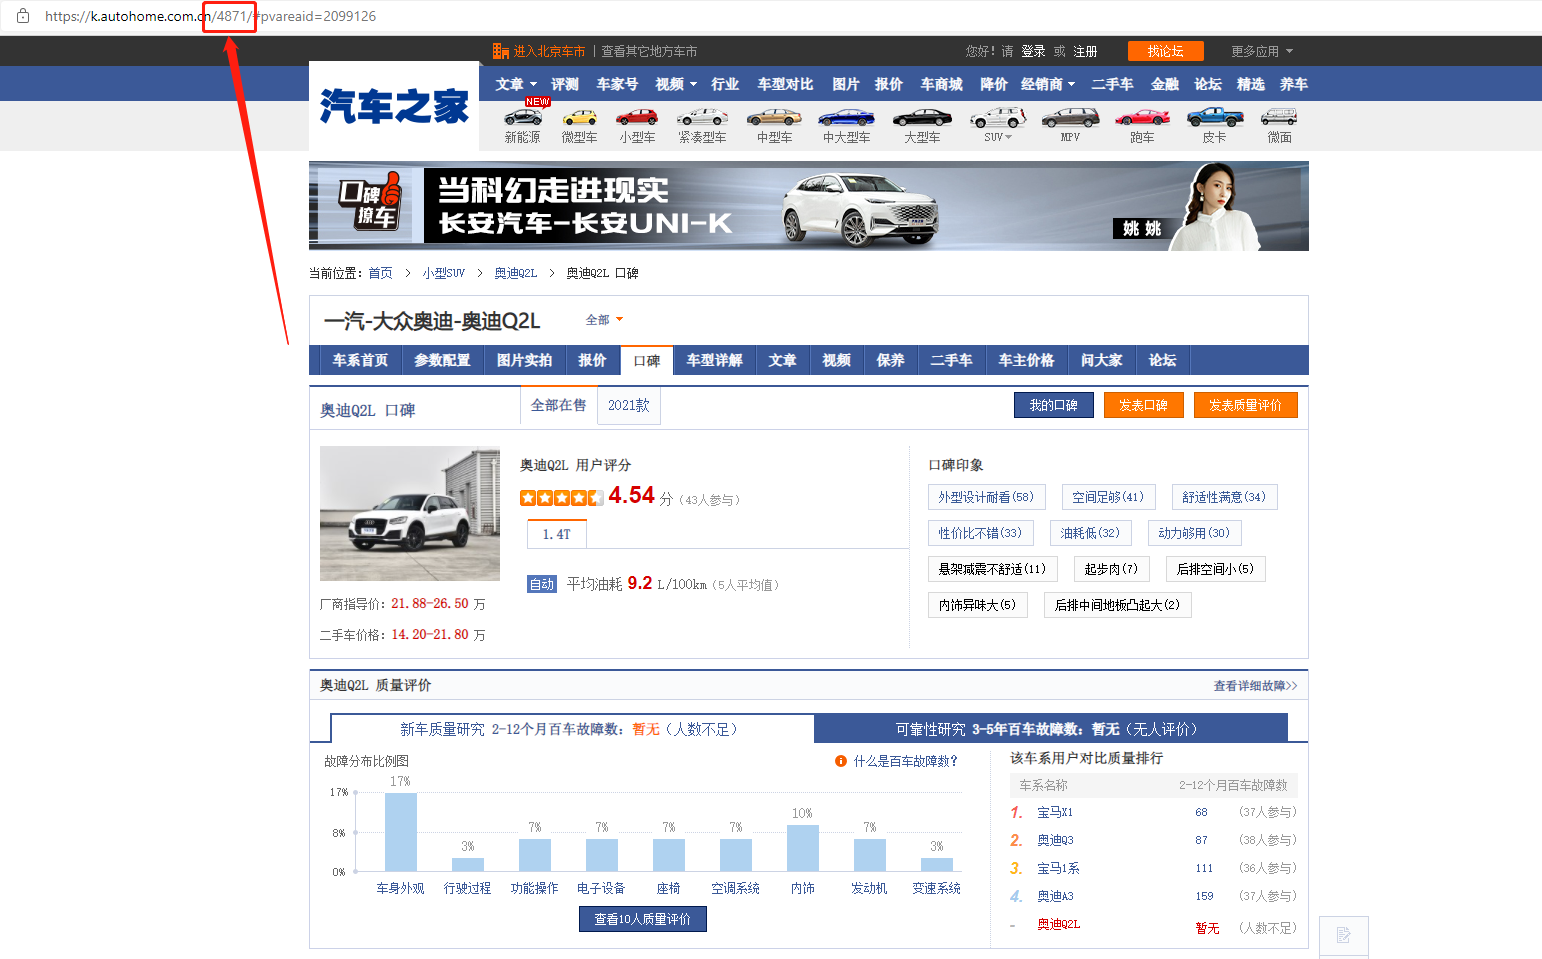
Task: Expand the 全部 model filter dropdown
Action: pos(604,320)
